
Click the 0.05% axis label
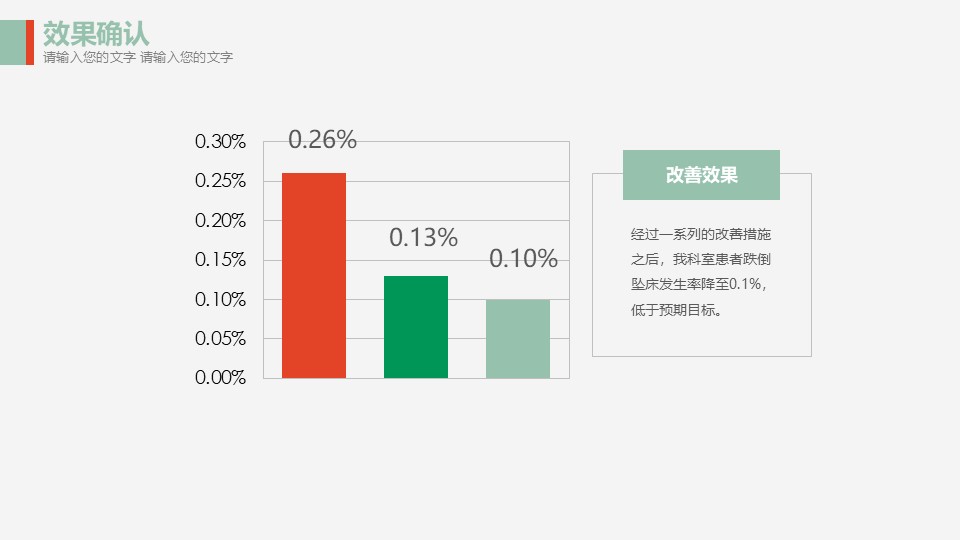pyautogui.click(x=220, y=338)
